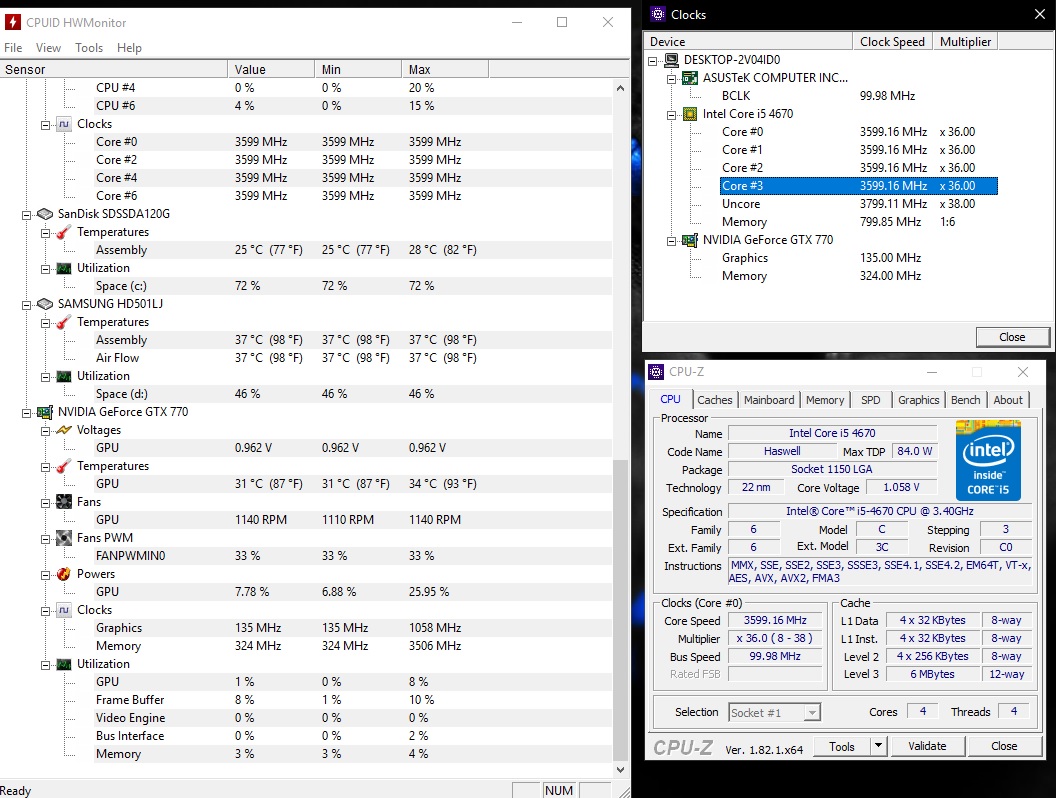Click the DESKTOP-2V04ID0 computer icon

[x=671, y=60]
